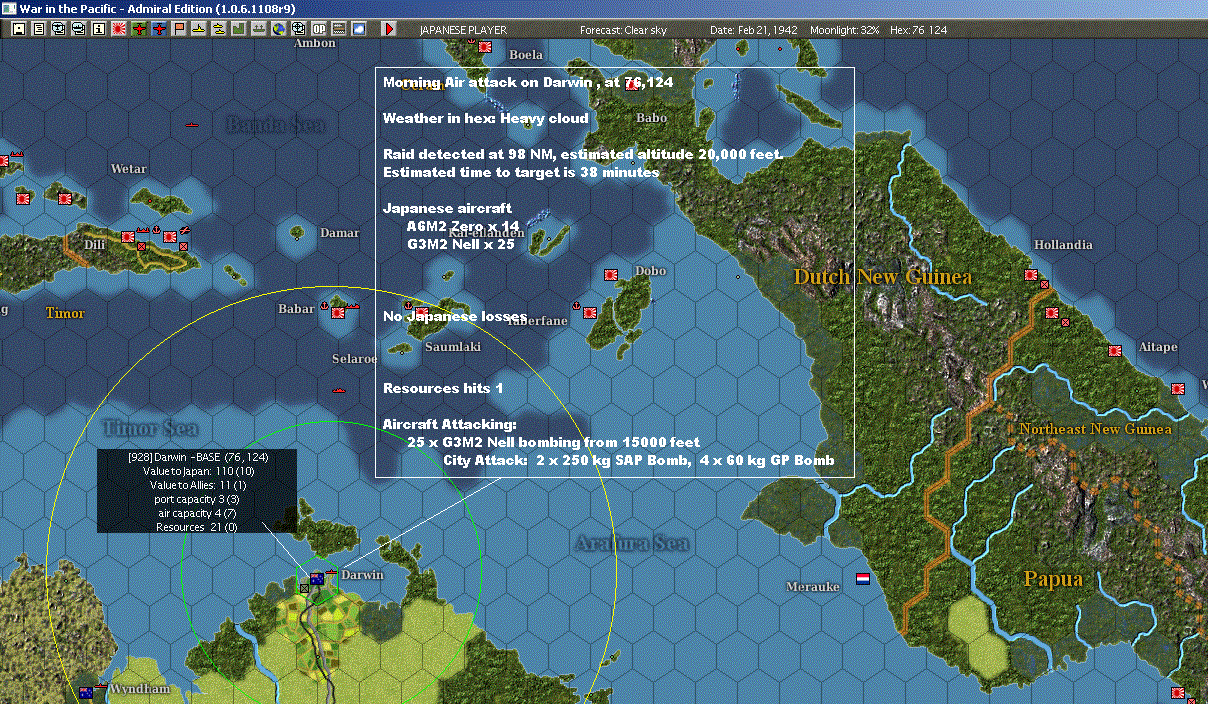
Task: Click the Saumlaki island label
Action: 453,347
